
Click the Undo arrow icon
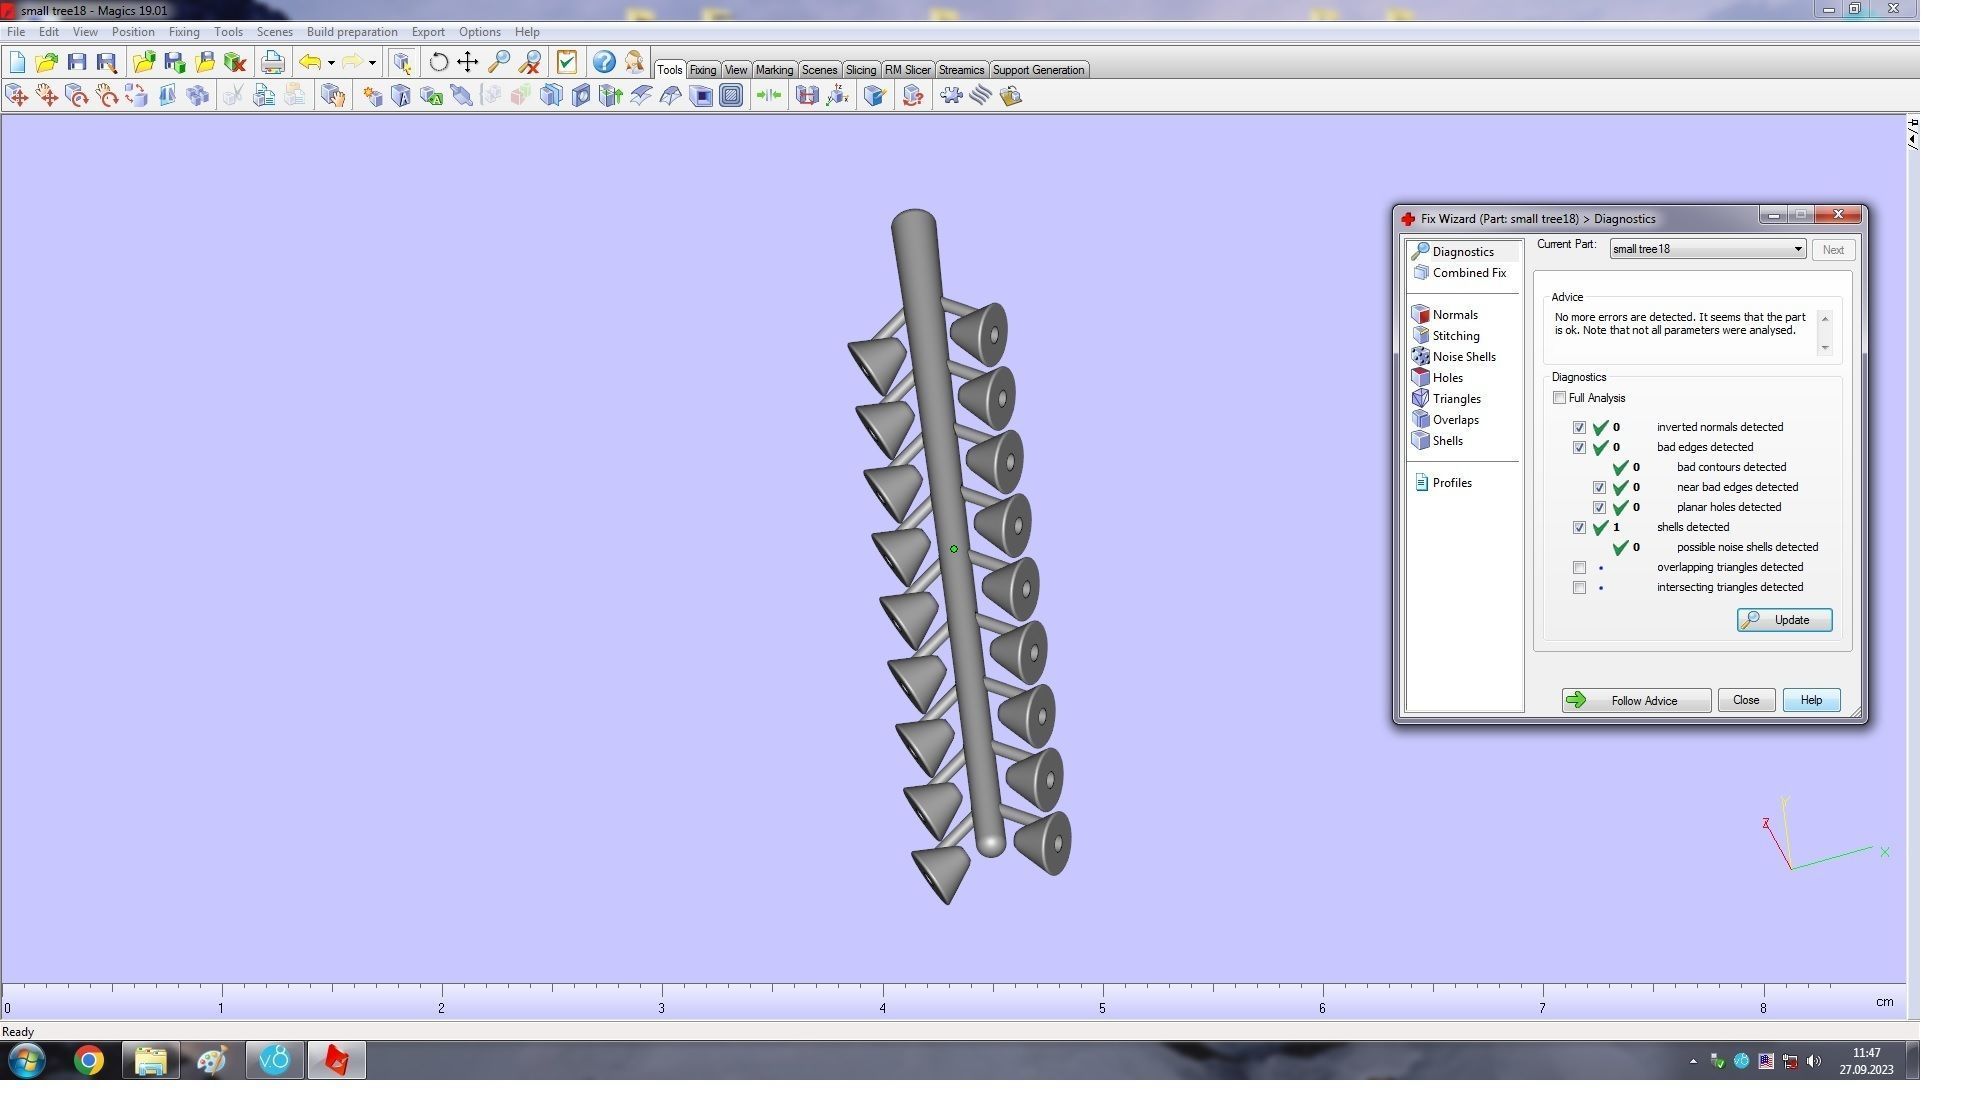click(310, 62)
